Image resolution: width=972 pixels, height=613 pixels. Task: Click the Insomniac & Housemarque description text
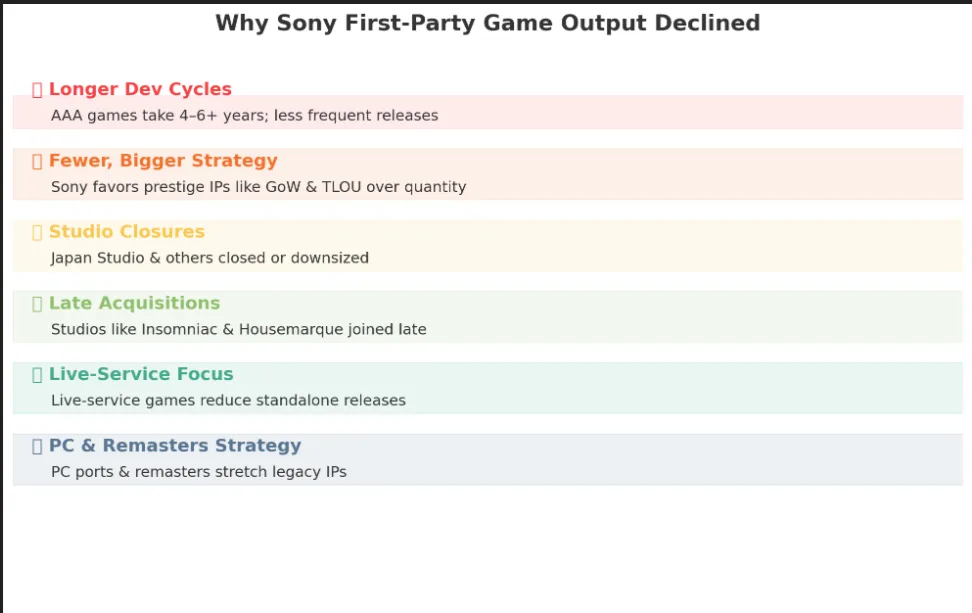[x=238, y=329]
